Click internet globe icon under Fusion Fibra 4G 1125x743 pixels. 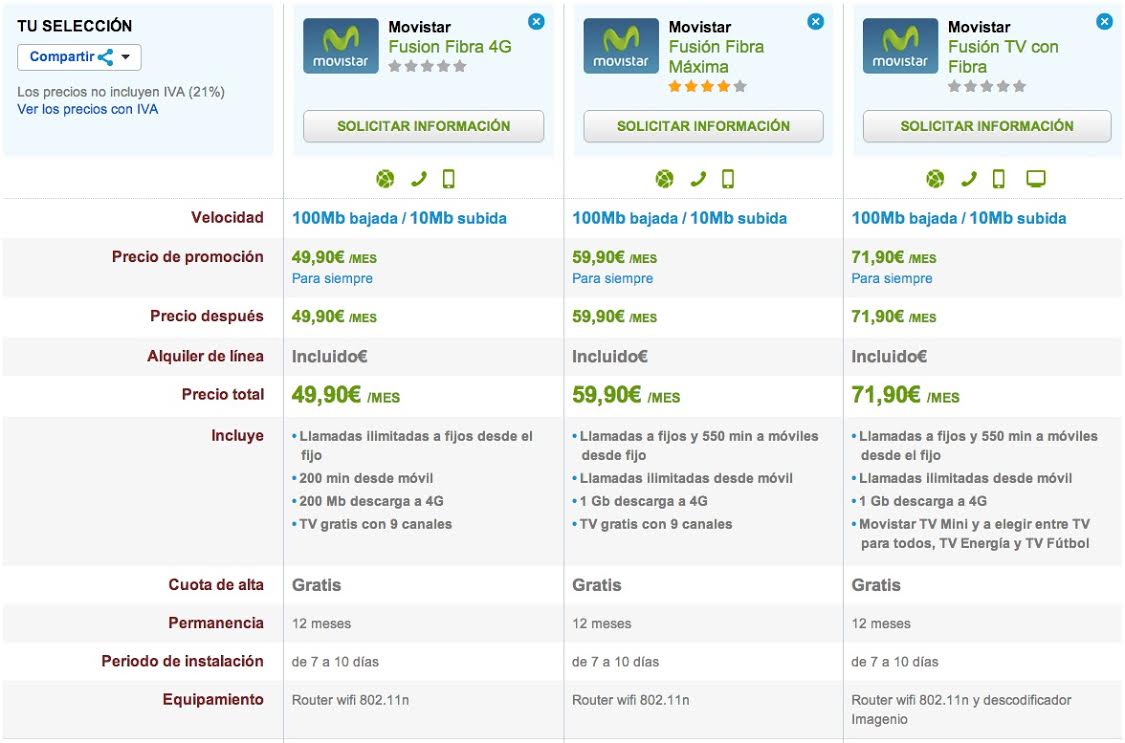tap(385, 179)
